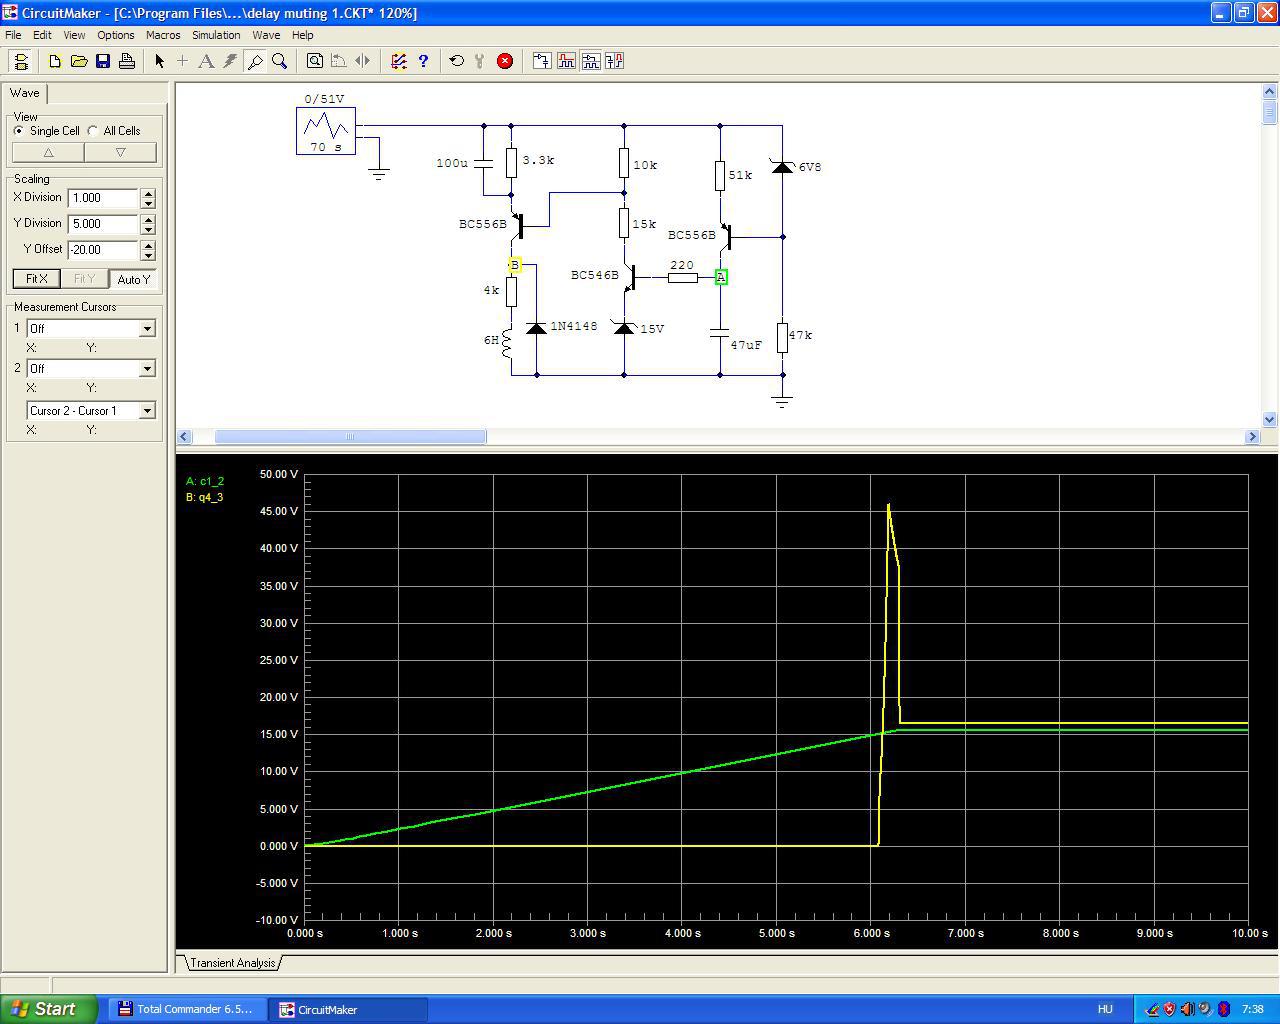
Task: Open Measurement Cursor 2 dropdown
Action: 147,369
